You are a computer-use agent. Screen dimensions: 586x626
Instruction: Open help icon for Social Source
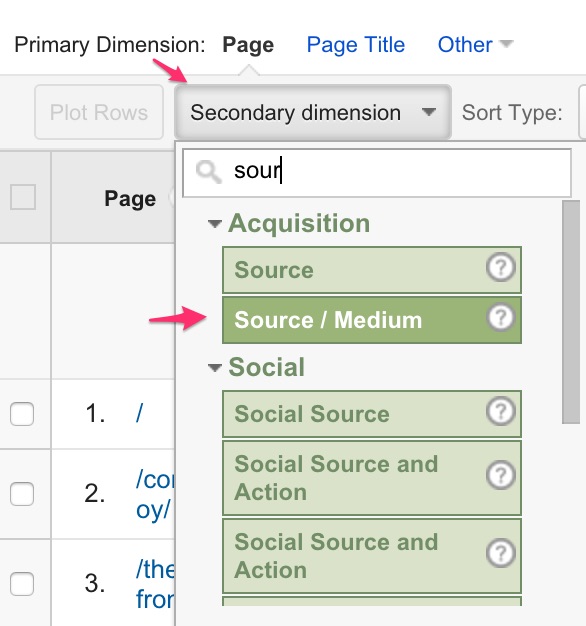pyautogui.click(x=501, y=411)
